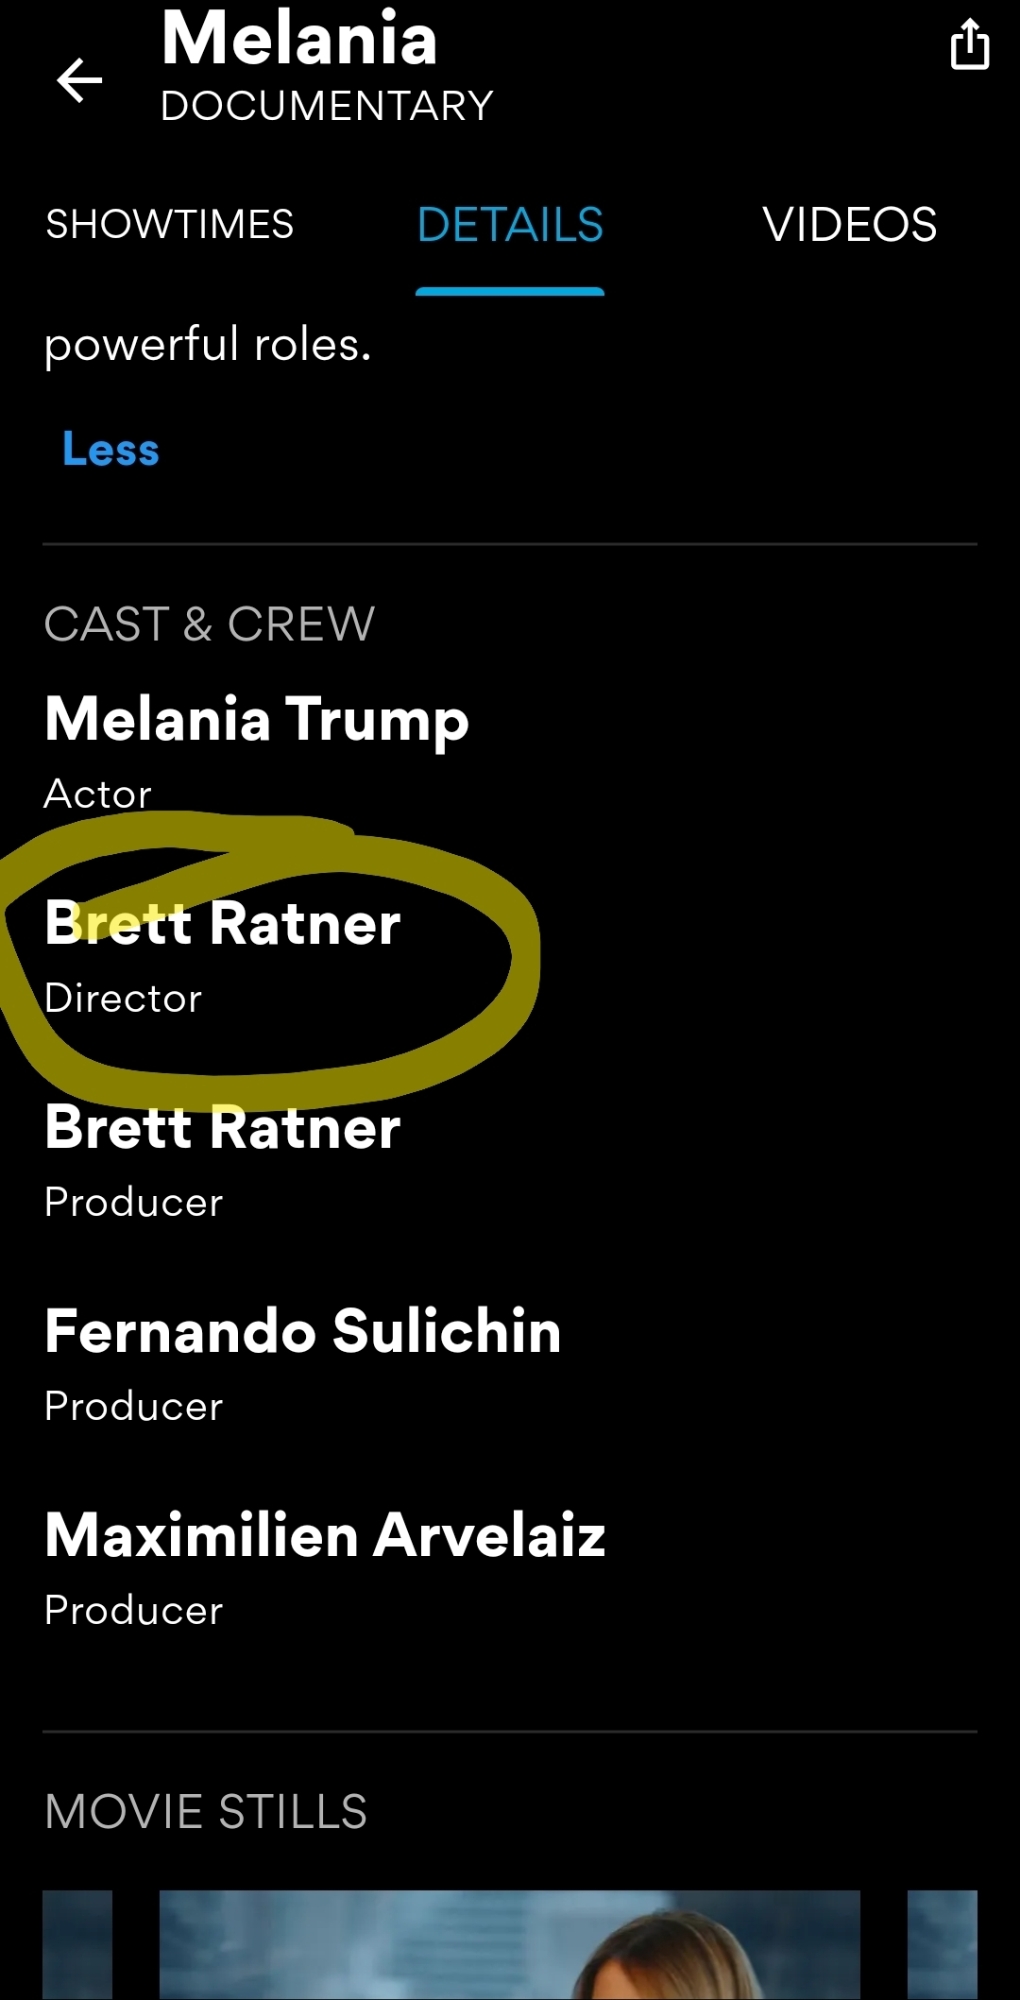Tap the partially visible right still
The height and width of the screenshot is (2000, 1020).
click(x=941, y=1945)
